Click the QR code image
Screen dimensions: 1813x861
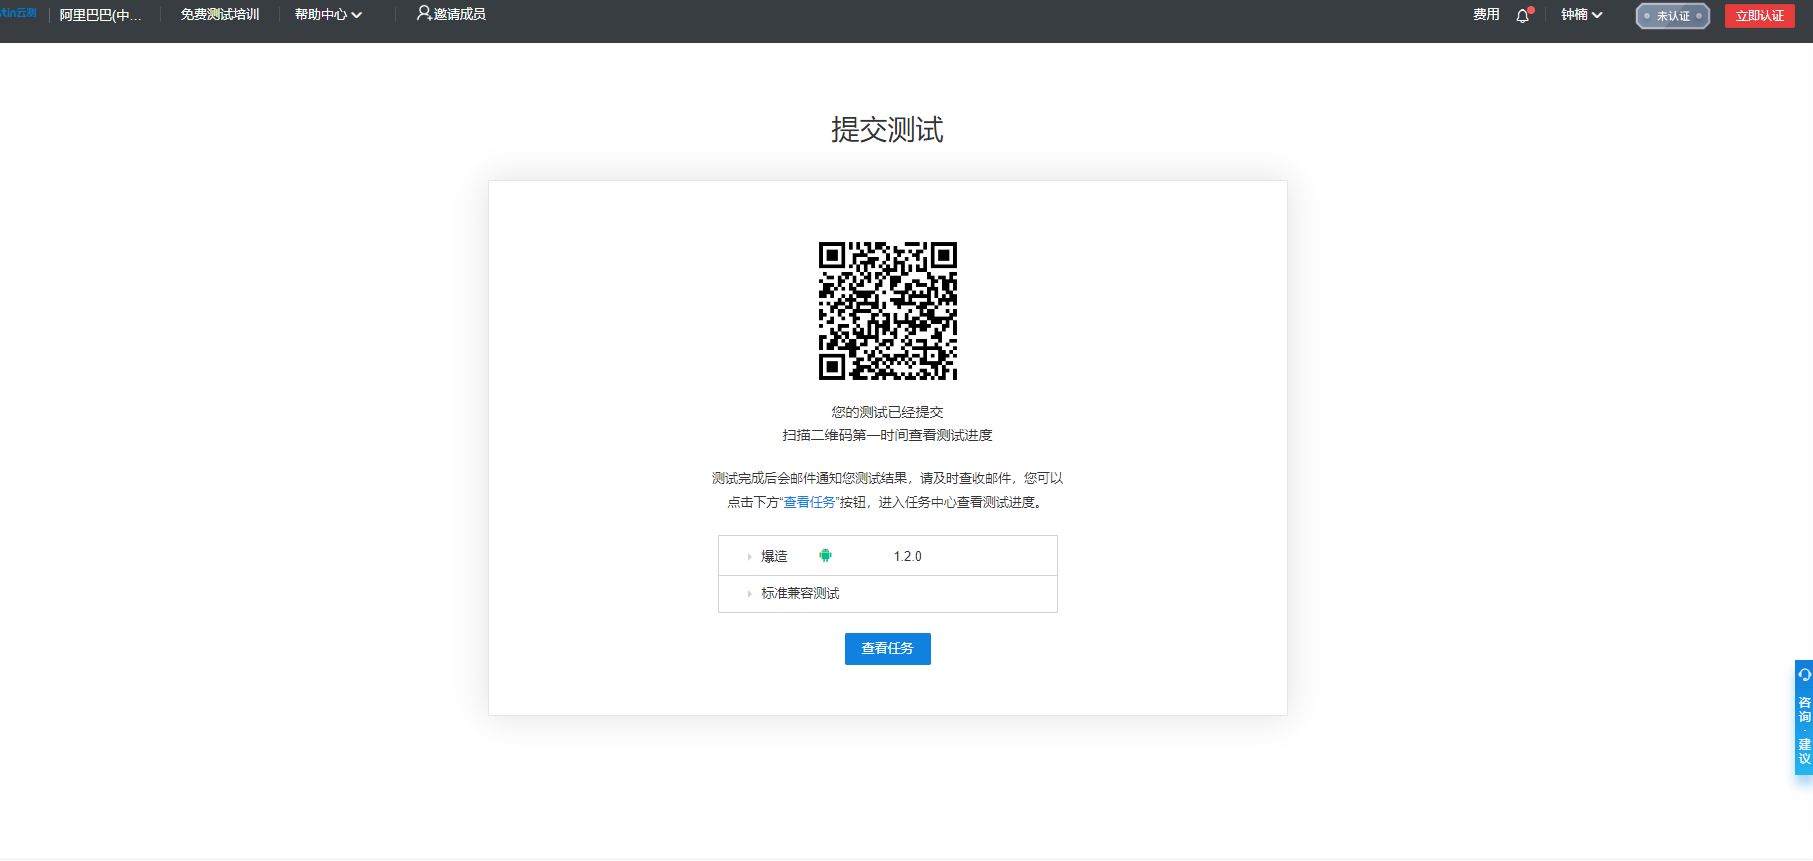(x=888, y=311)
